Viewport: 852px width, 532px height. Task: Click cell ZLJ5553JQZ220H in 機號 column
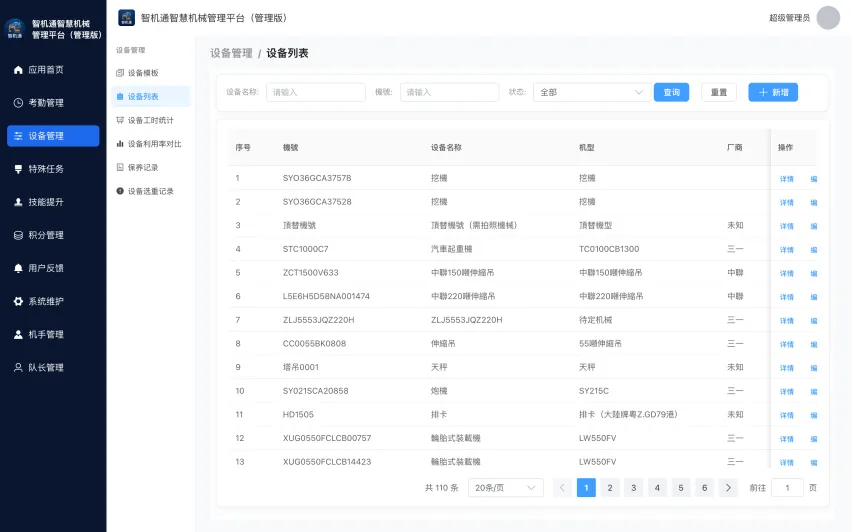pos(318,320)
